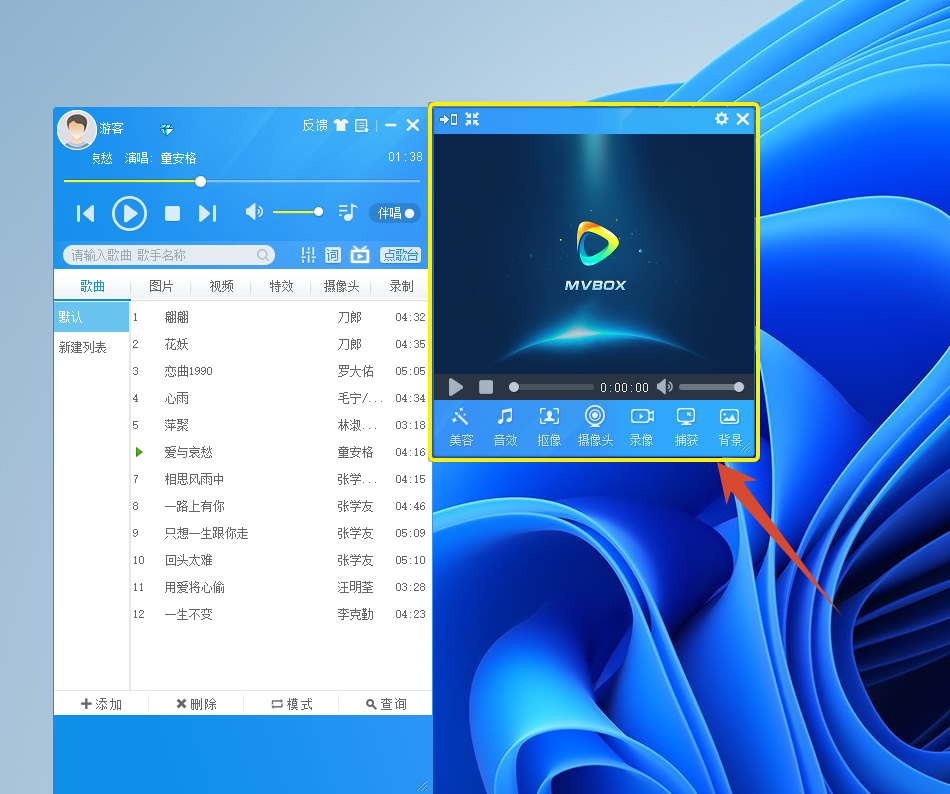Select the 抠像 matting tool
Viewport: 950px width, 794px height.
coord(549,427)
